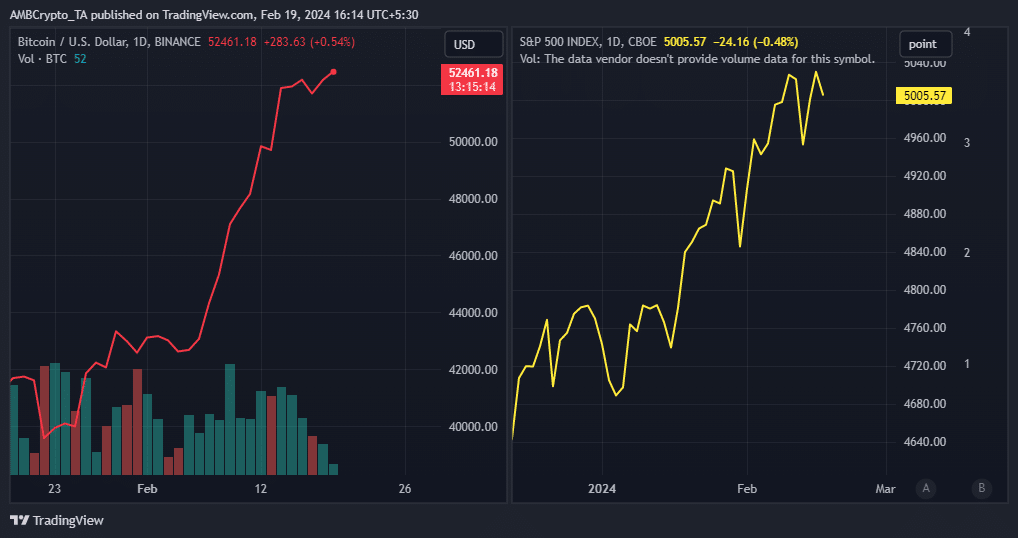
Task: Click the 50000.00 price axis label
Action: click(473, 141)
